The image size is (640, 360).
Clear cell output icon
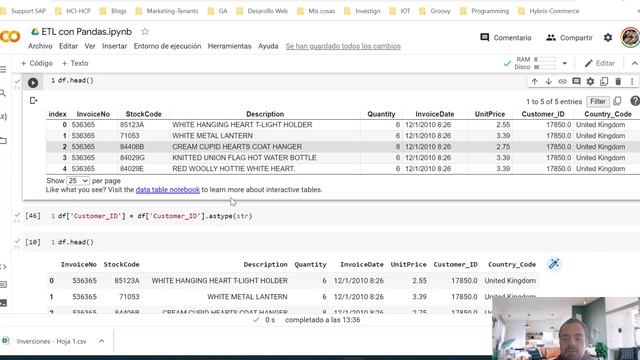33,100
